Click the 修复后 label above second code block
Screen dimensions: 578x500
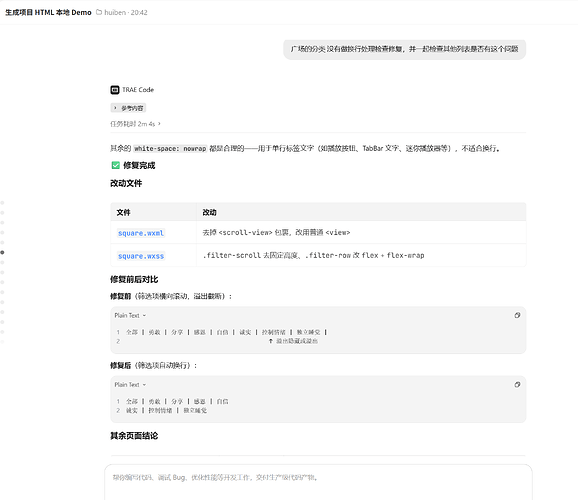pos(121,365)
